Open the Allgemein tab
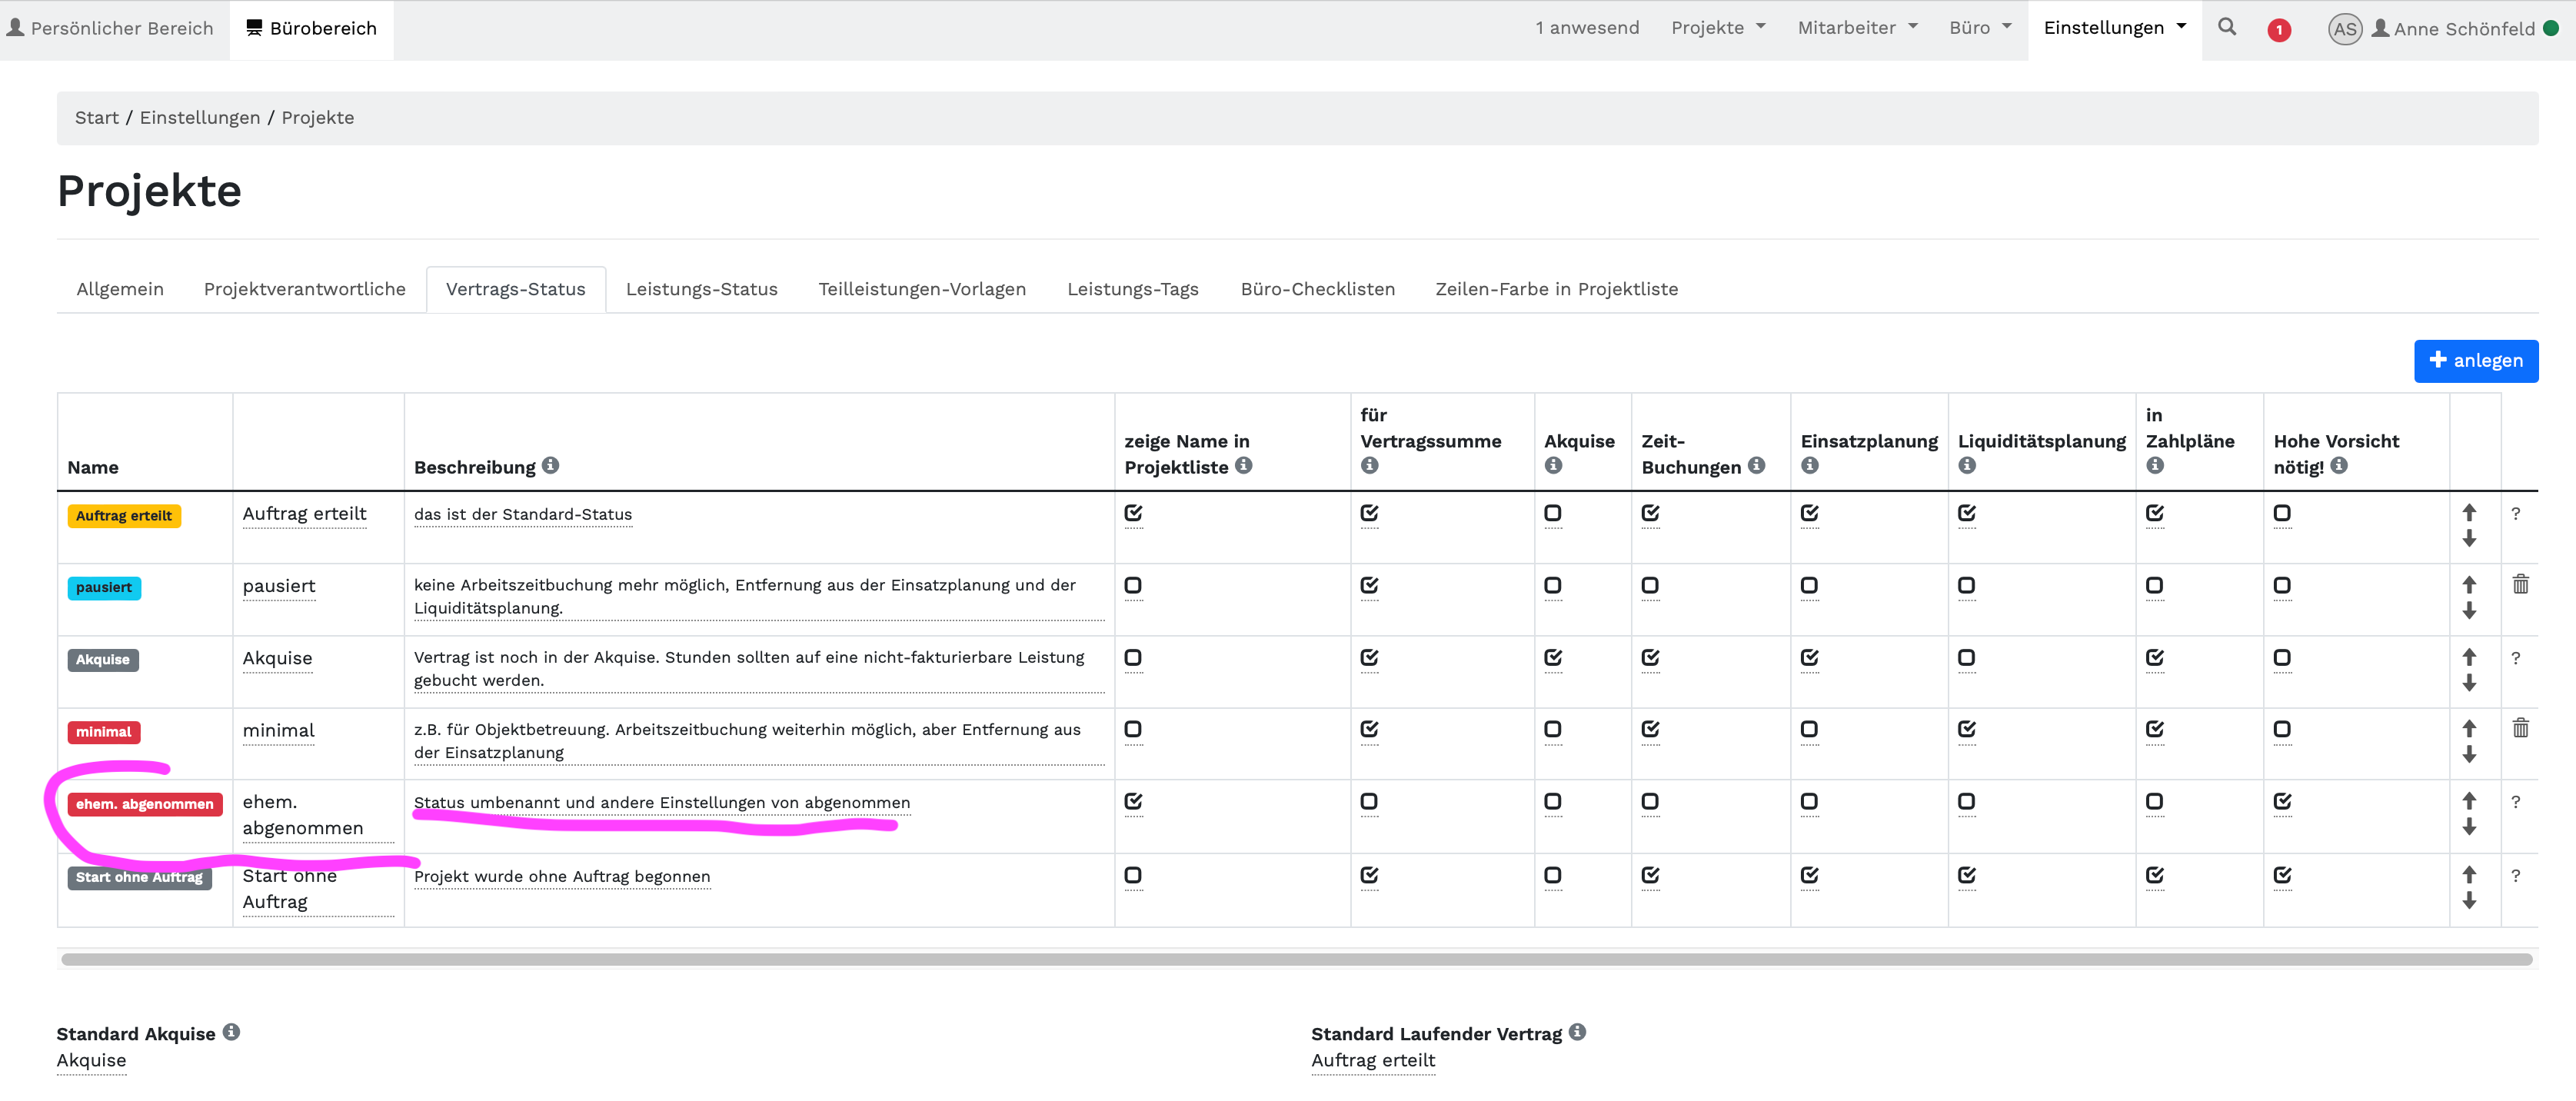Screen dimensions: 2576x1101 120,289
